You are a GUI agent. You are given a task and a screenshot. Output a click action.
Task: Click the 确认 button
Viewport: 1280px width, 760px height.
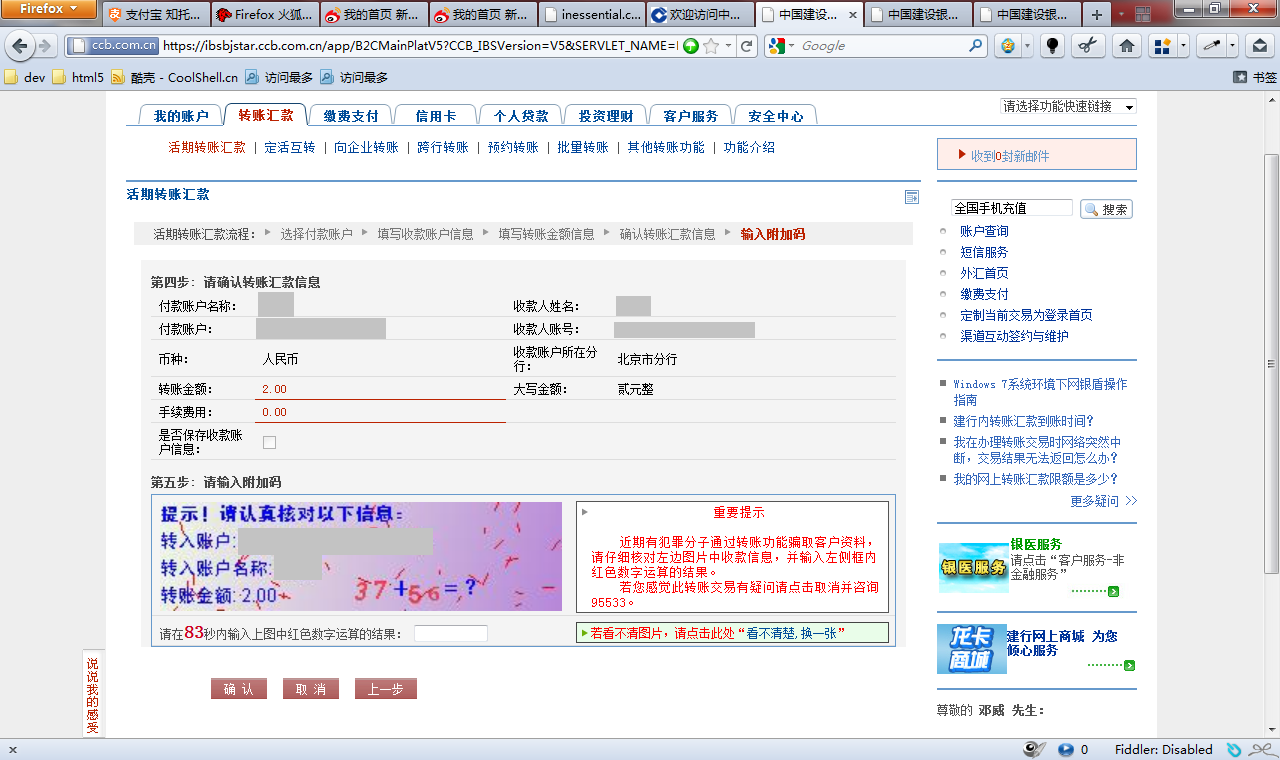pyautogui.click(x=239, y=689)
